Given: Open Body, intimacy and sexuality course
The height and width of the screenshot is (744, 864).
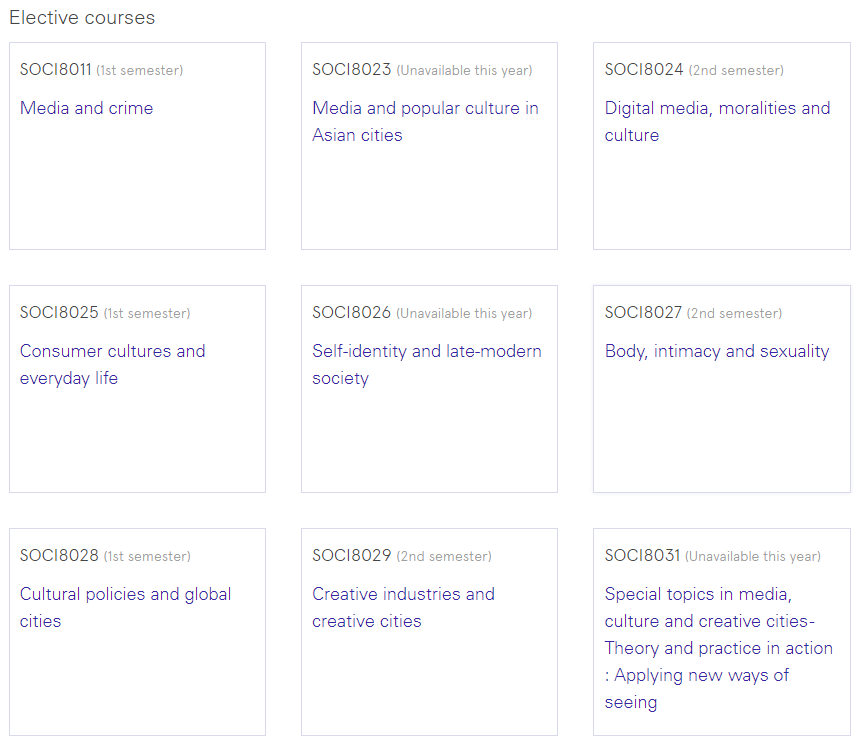Looking at the screenshot, I should pyautogui.click(x=717, y=352).
